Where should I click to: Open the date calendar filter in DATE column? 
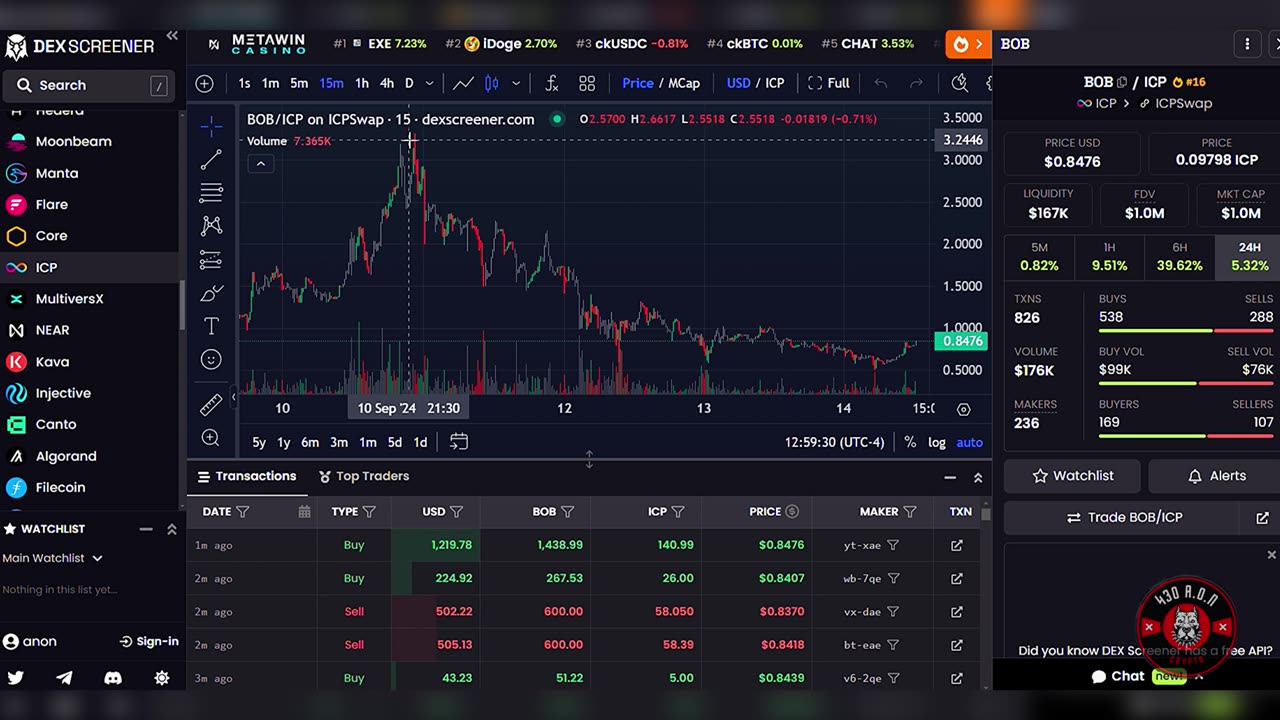tap(304, 512)
